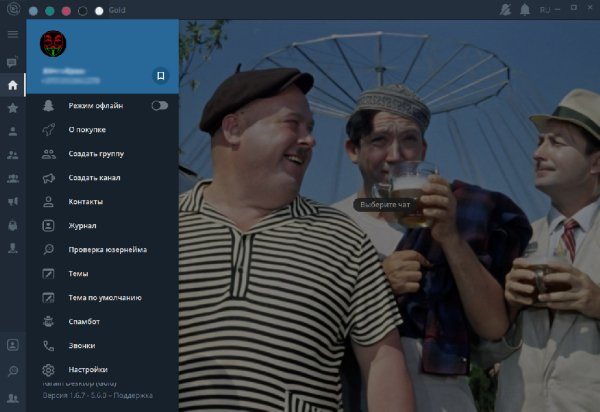
Task: Click the pink-red theme color dot
Action: (66, 11)
